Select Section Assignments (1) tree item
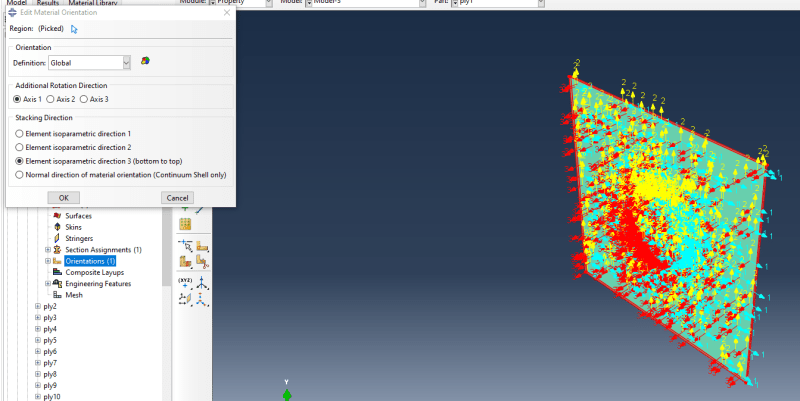This screenshot has height=401, width=800. tap(103, 250)
